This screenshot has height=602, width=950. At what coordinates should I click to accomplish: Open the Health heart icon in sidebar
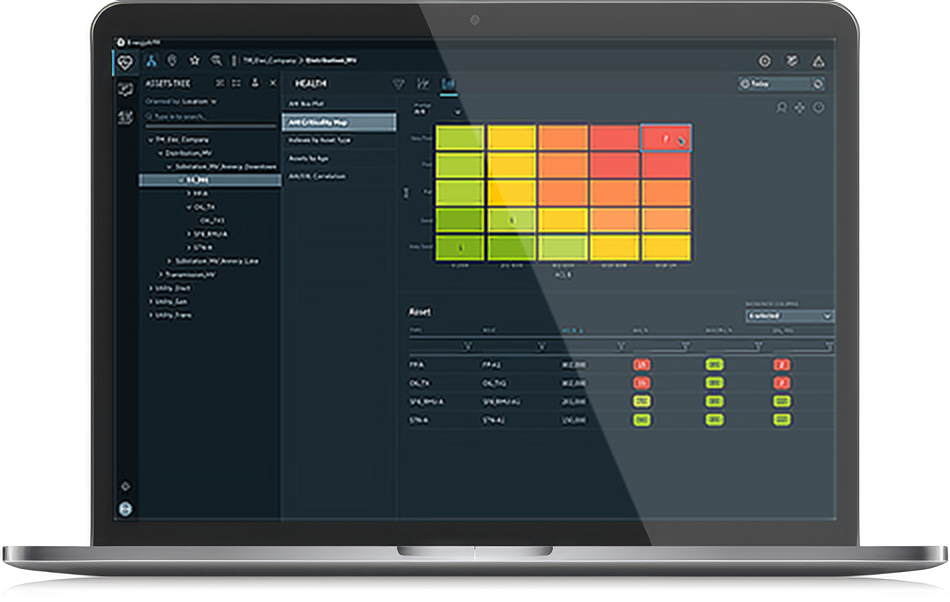pyautogui.click(x=125, y=62)
